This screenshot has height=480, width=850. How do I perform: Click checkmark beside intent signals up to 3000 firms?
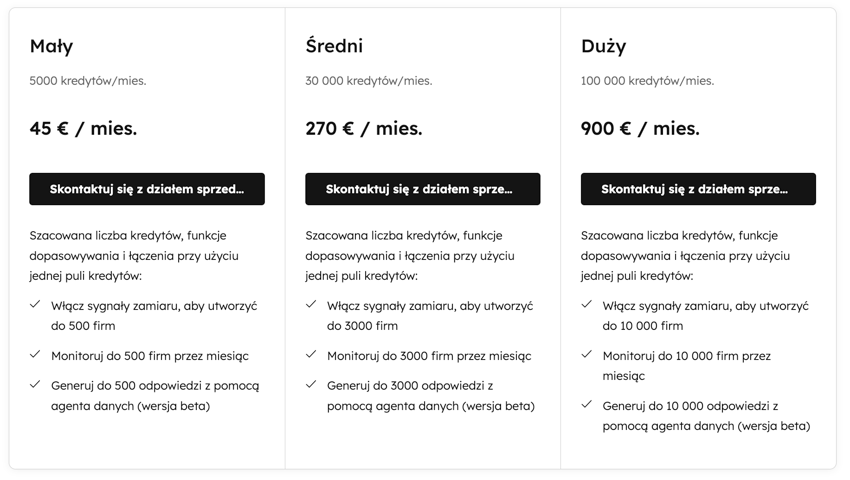click(x=311, y=305)
